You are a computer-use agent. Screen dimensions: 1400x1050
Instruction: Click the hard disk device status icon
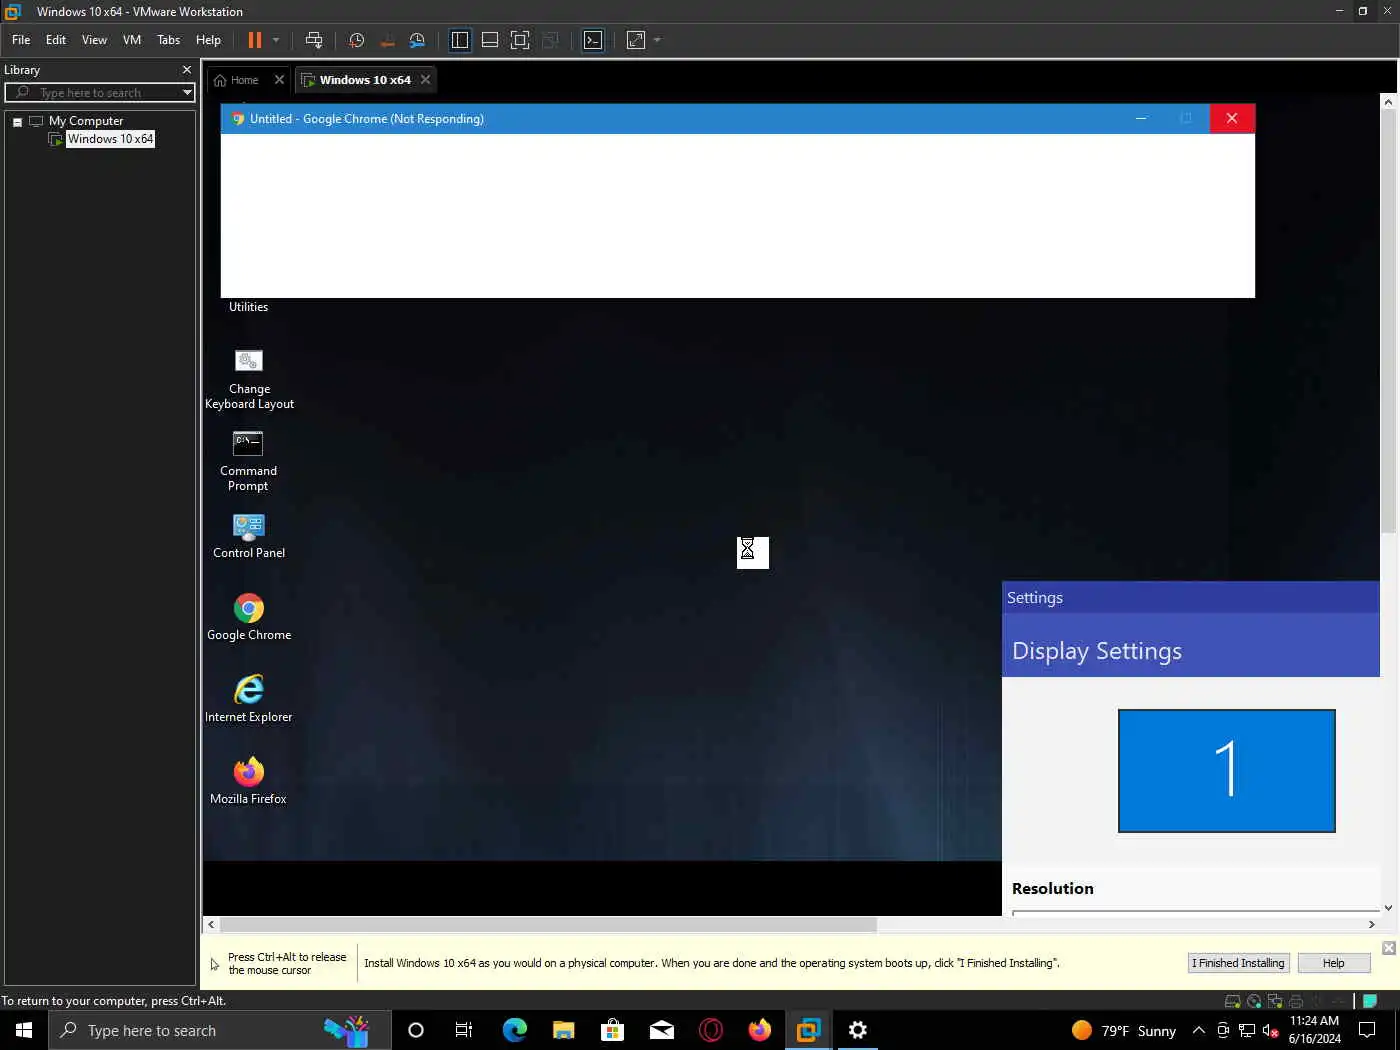1233,1001
